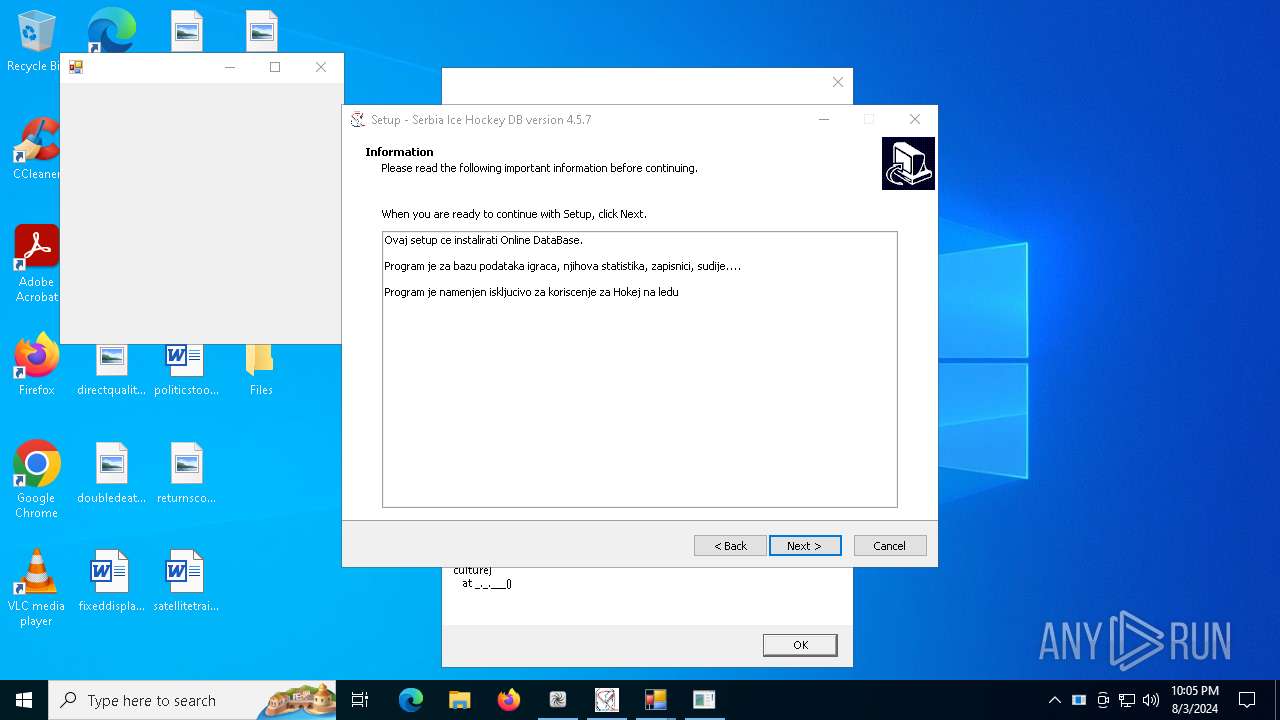This screenshot has height=720, width=1280.
Task: Close the background error dialog
Action: [838, 82]
